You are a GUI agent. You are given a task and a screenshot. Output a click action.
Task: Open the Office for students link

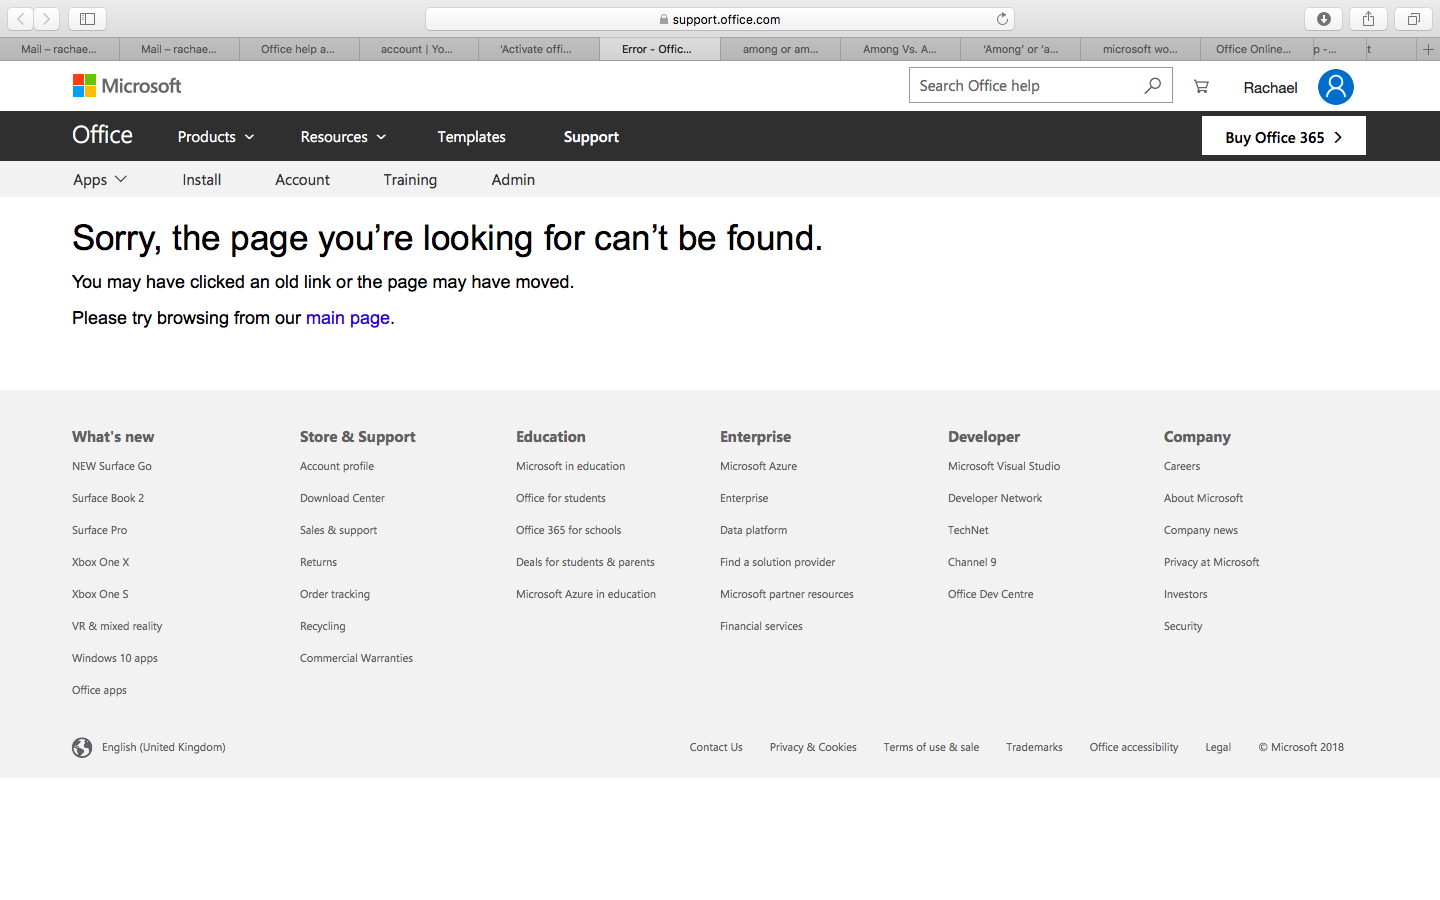tap(561, 498)
